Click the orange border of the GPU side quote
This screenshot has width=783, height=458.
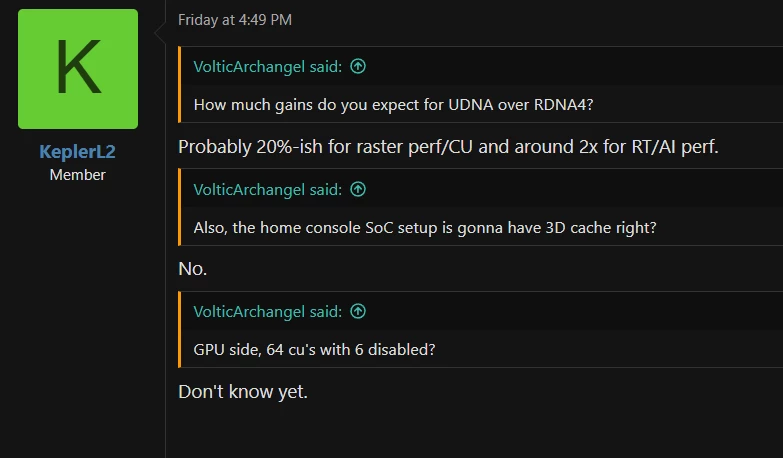(x=180, y=330)
